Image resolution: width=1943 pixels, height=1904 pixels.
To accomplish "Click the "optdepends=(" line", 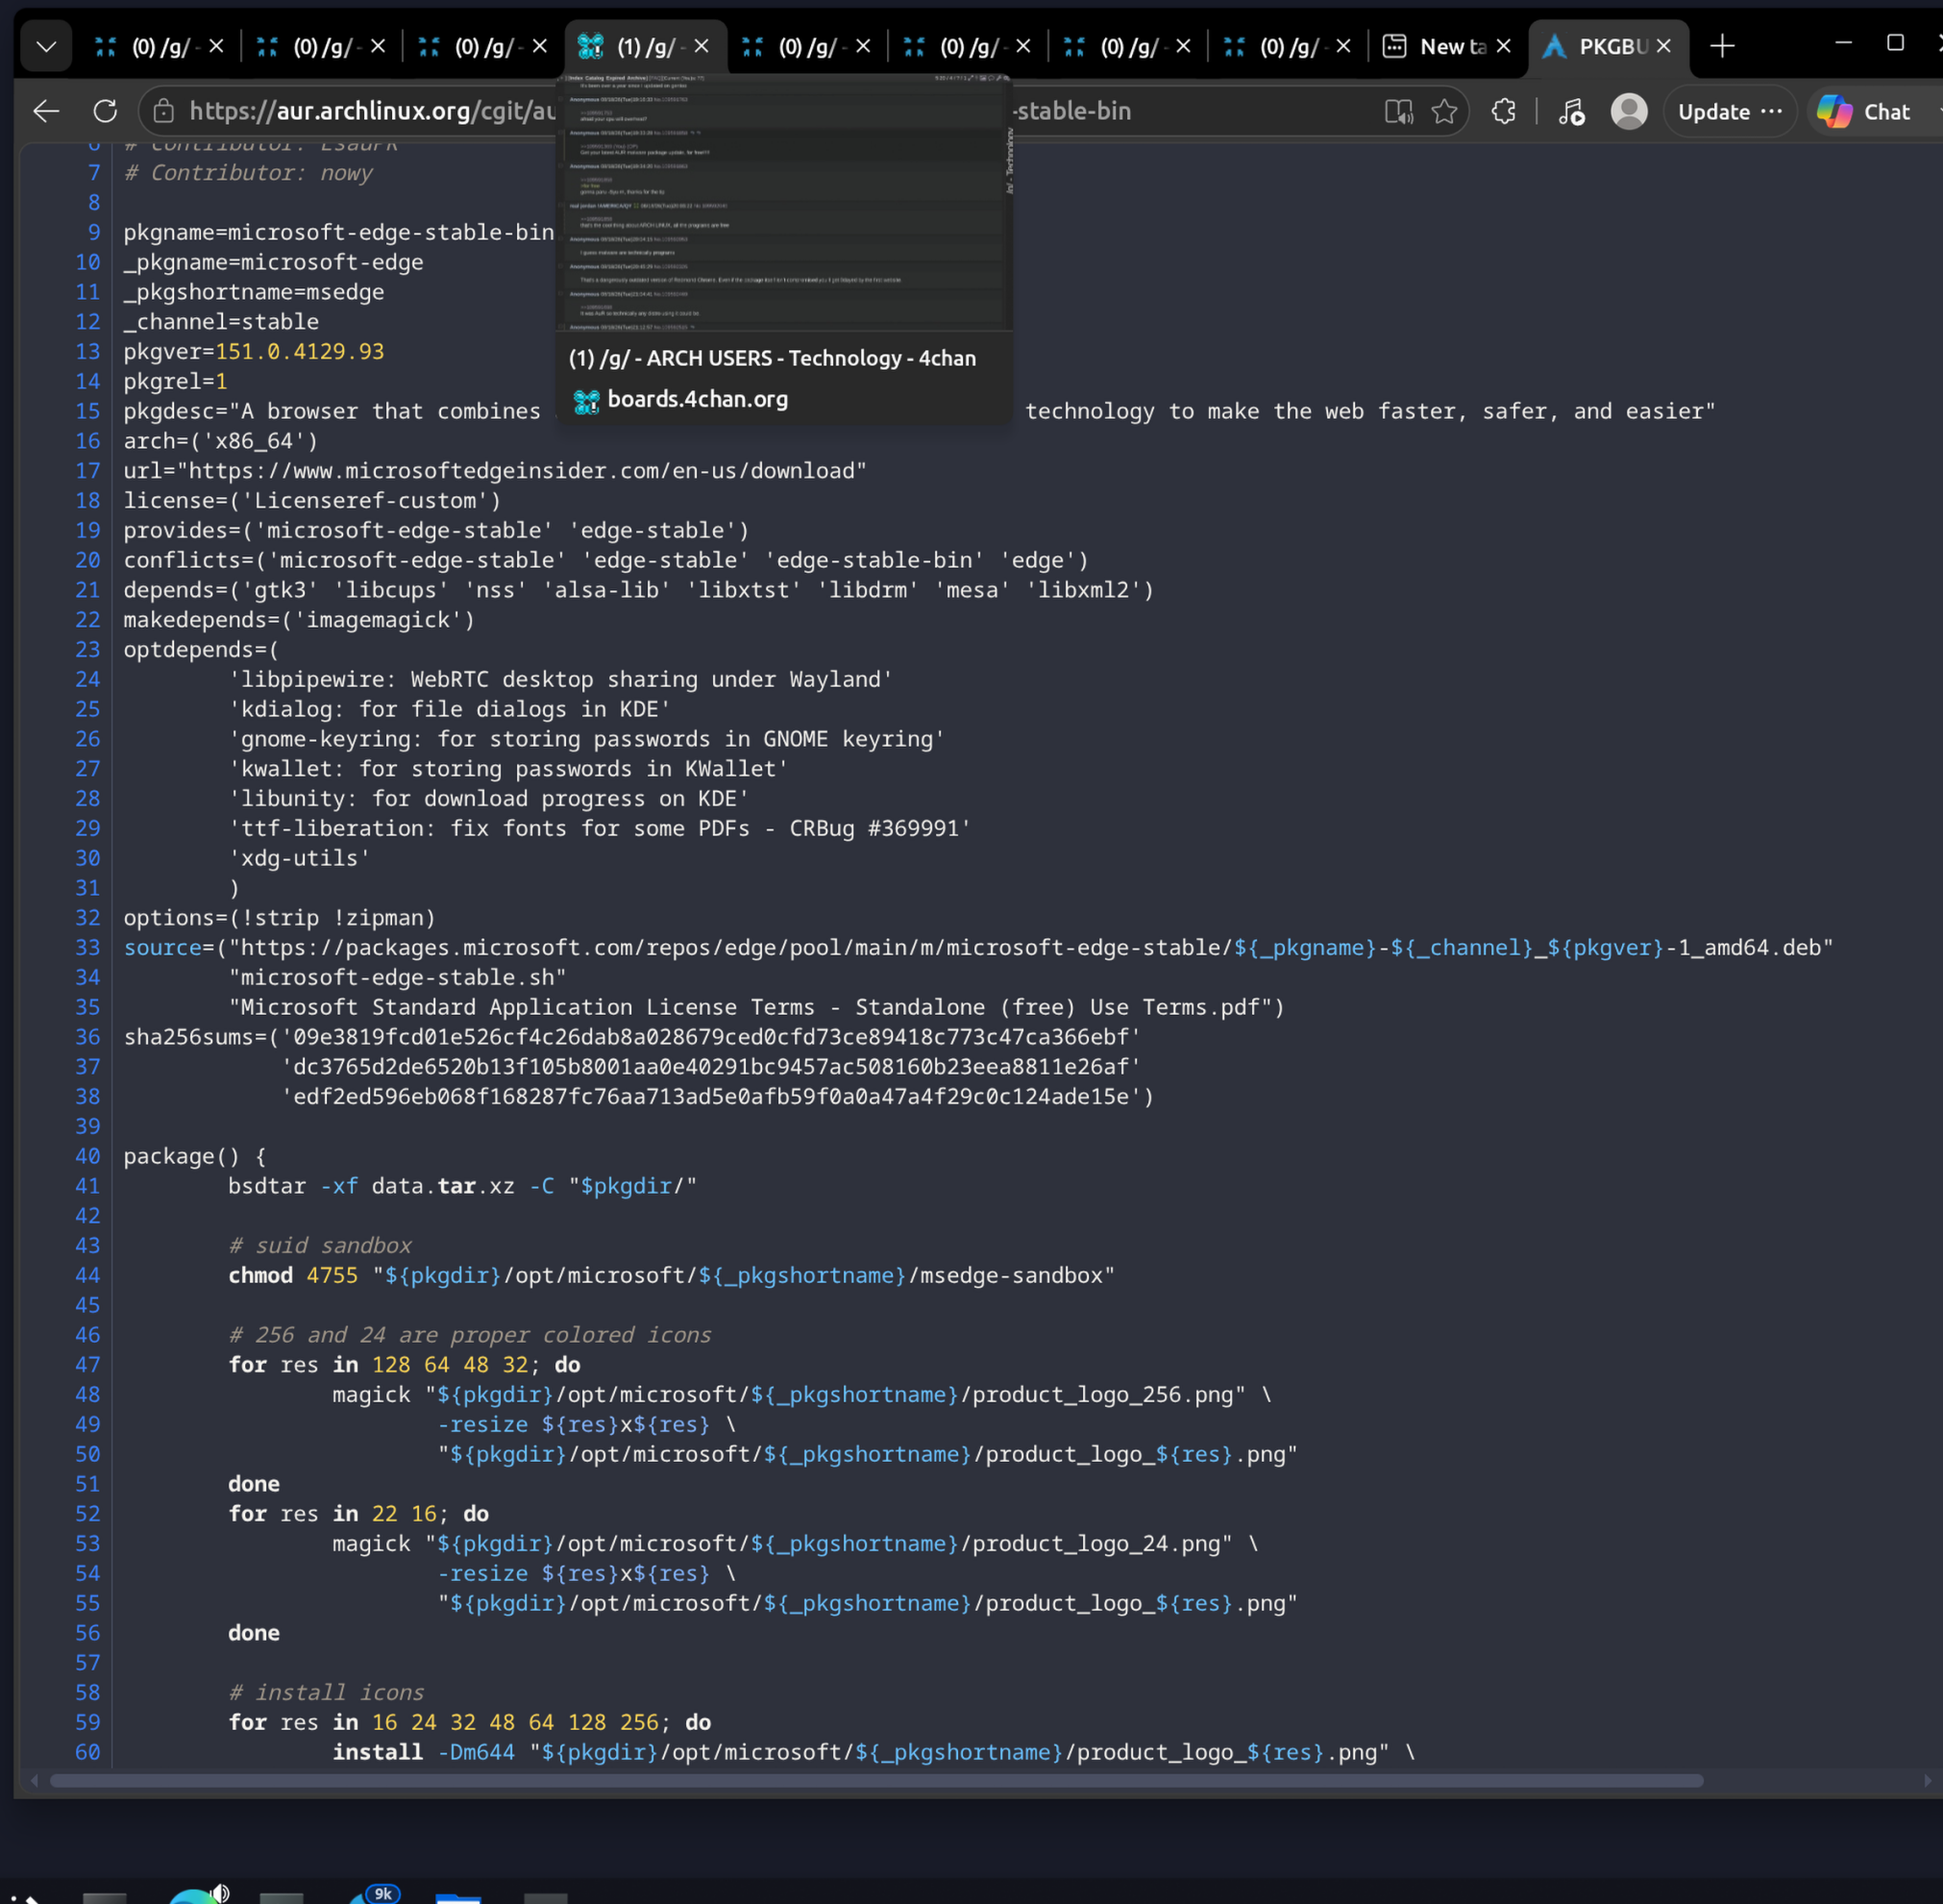I will click(202, 650).
